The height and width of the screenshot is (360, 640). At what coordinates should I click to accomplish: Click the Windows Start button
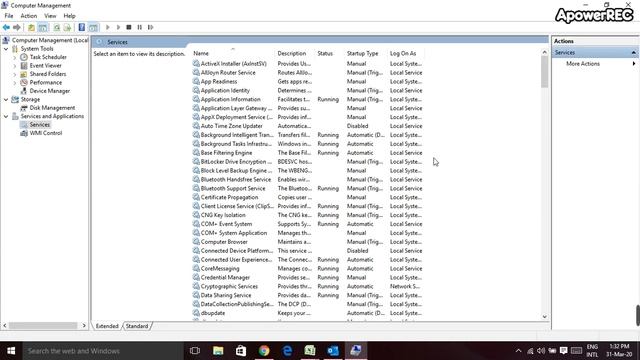(x=11, y=351)
